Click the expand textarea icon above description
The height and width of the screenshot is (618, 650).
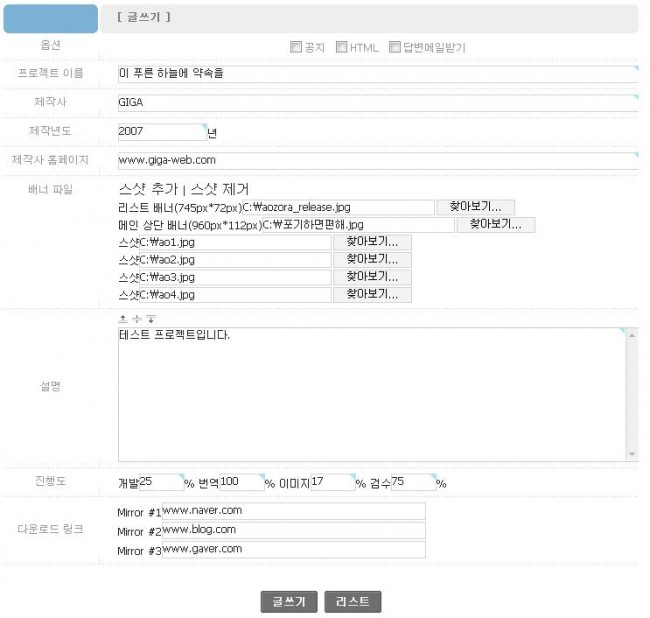click(150, 318)
